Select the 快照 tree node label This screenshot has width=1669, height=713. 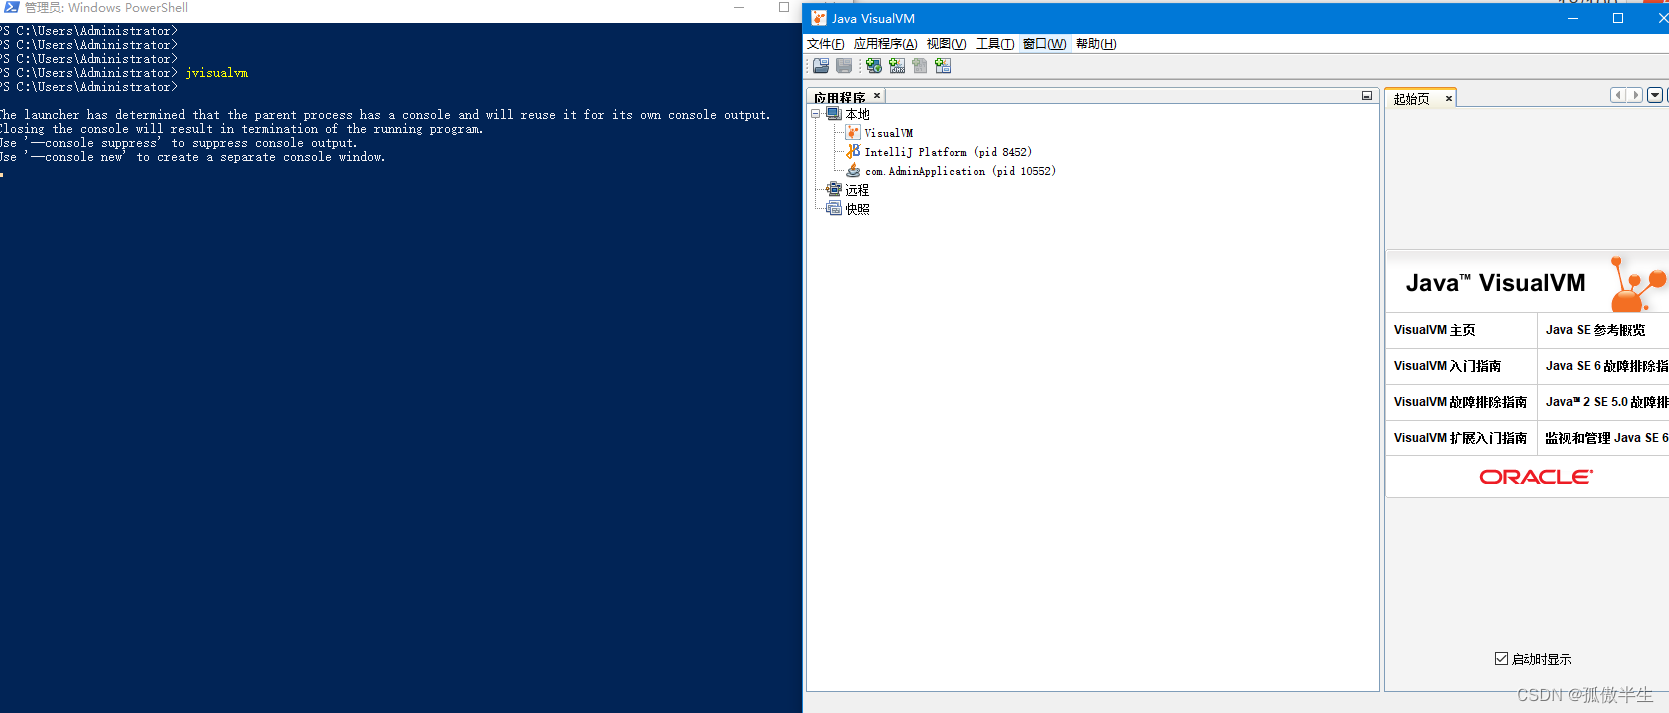857,209
